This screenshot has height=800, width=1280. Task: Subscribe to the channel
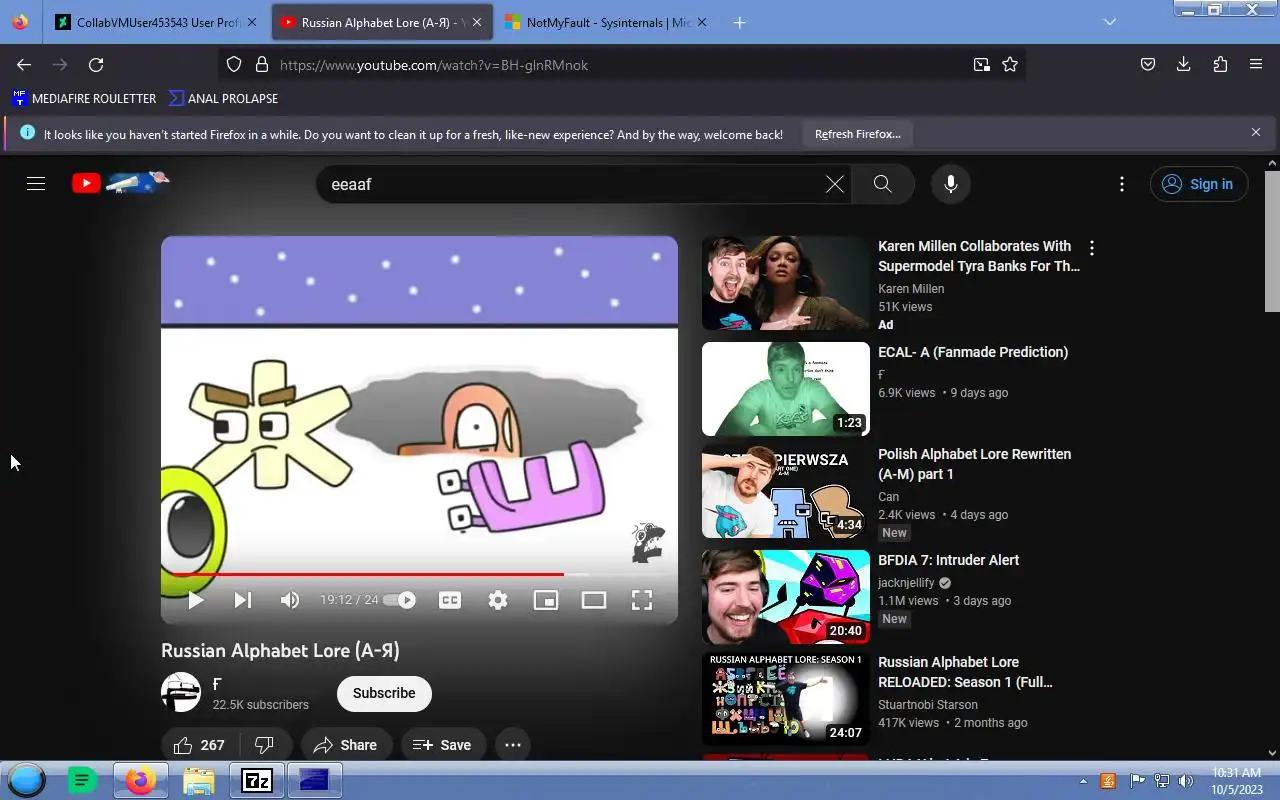coord(384,693)
